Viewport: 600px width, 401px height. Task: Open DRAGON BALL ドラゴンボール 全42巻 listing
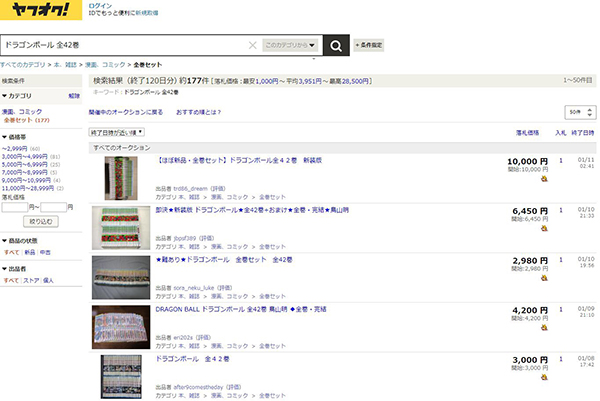click(241, 309)
